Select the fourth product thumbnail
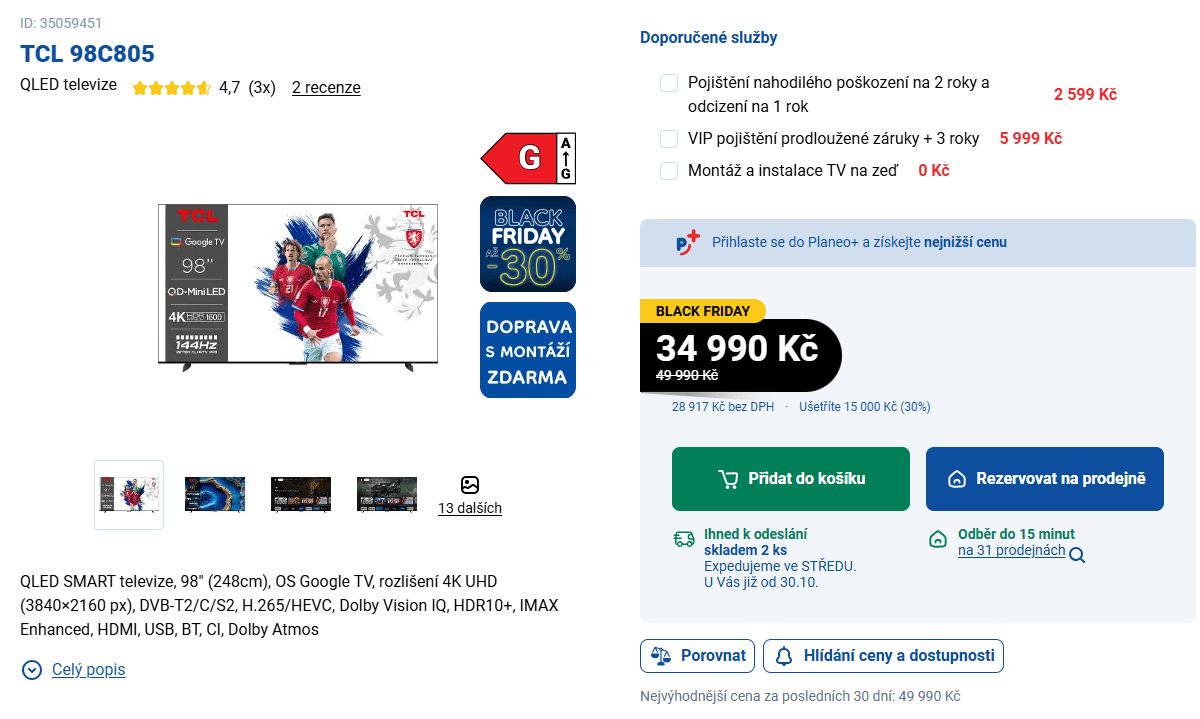 [387, 495]
